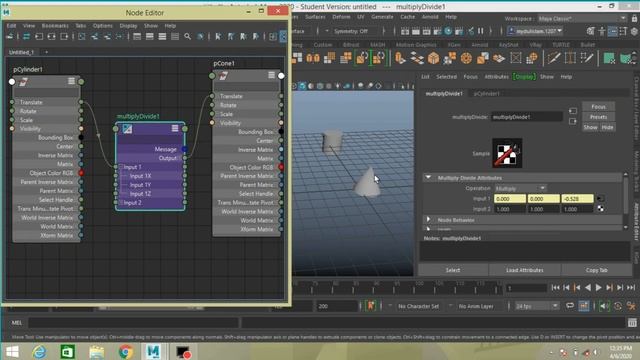The image size is (640, 360).
Task: Click the MEL command line input
Action: click(133, 322)
